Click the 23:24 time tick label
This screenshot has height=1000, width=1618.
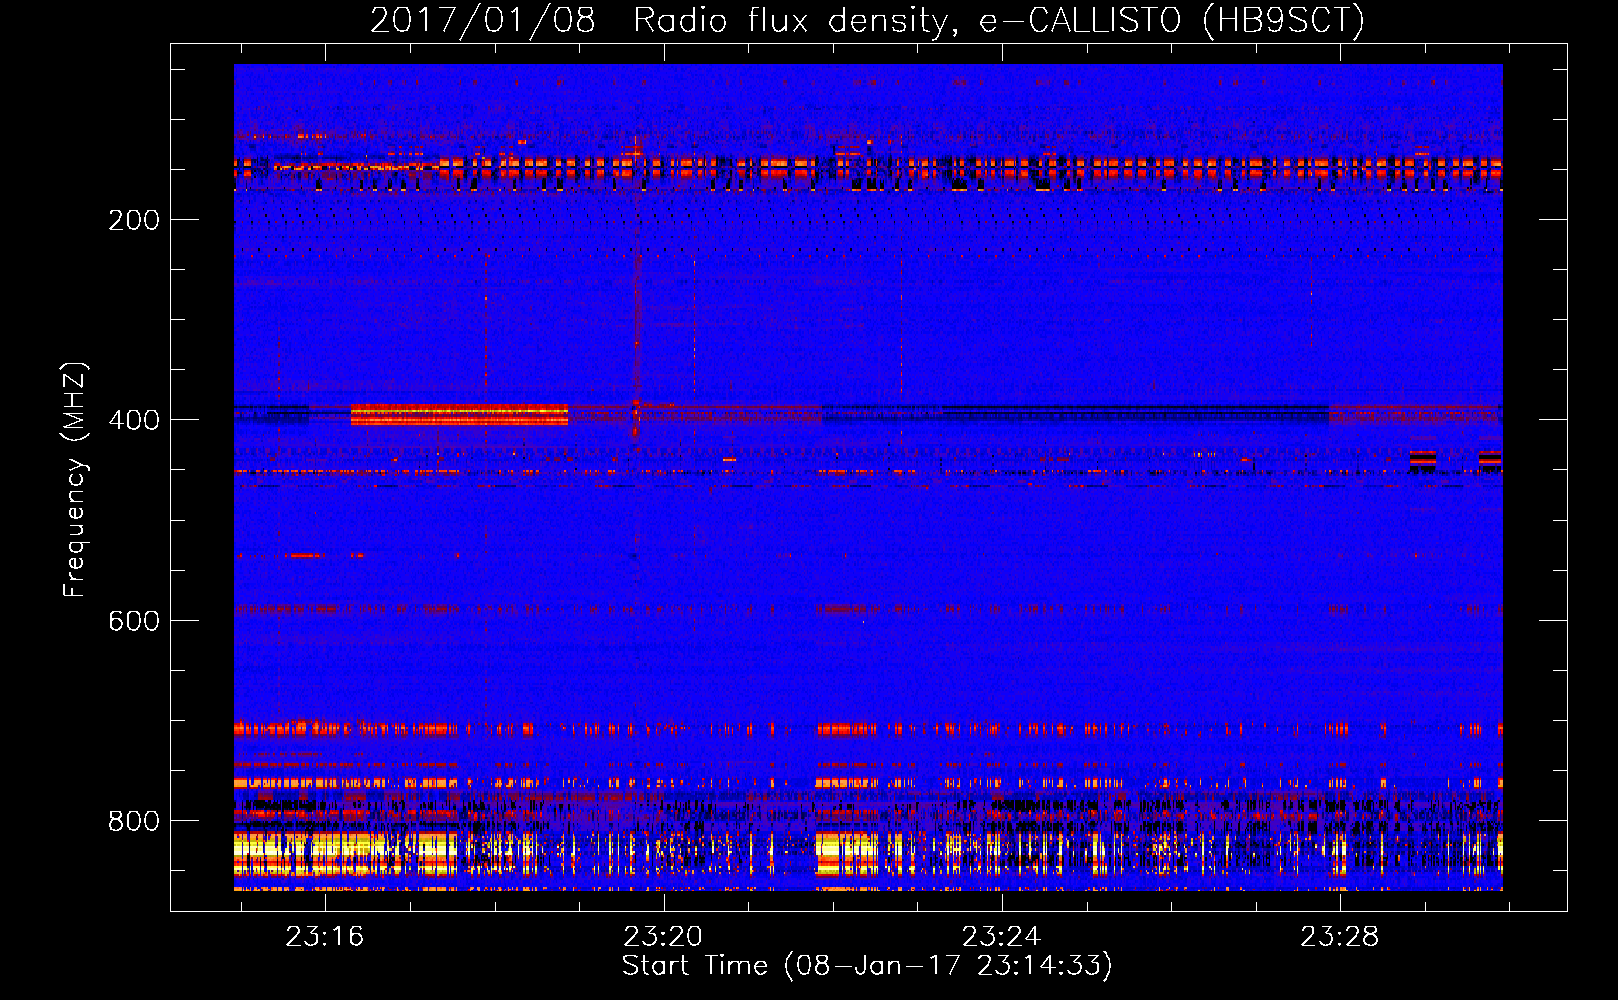tap(1001, 937)
